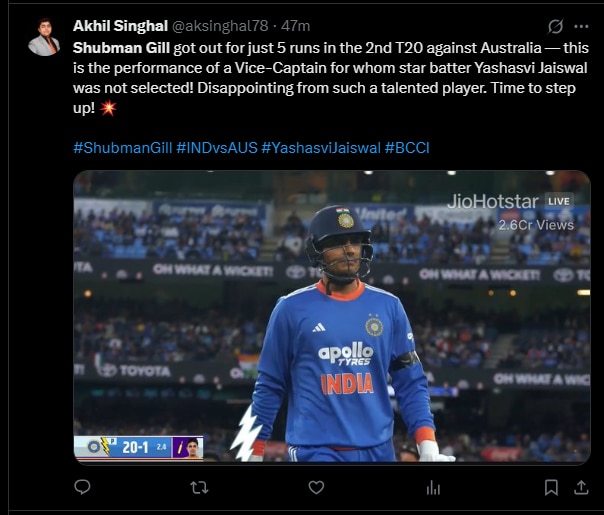Image resolution: width=604 pixels, height=515 pixels.
Task: Share tweet via upload arrow icon
Action: click(581, 488)
